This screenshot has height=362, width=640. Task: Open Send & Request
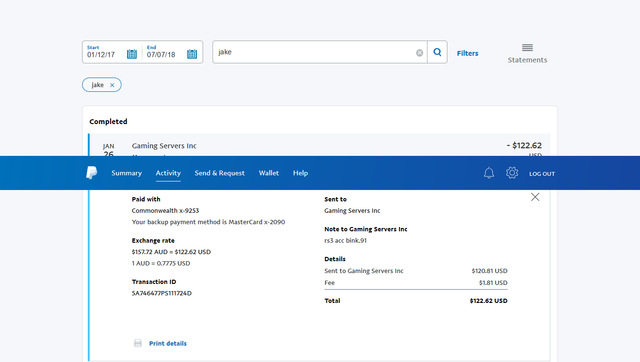coord(220,173)
